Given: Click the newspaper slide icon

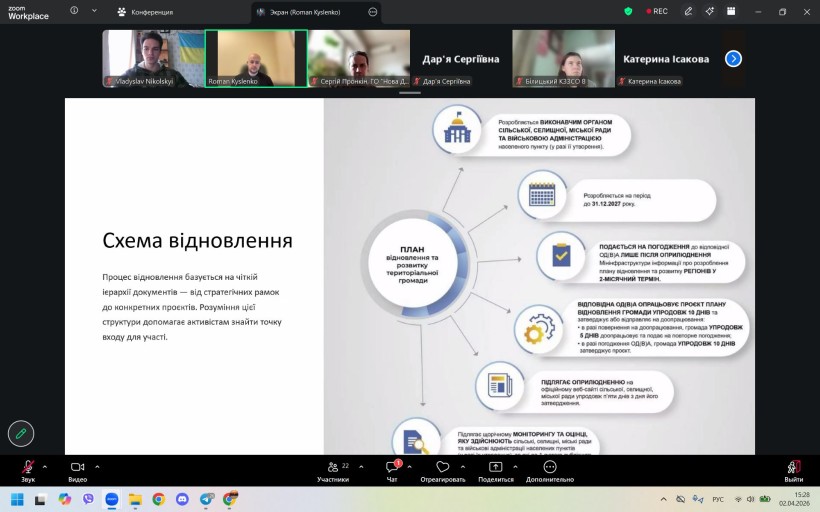Looking at the screenshot, I should (x=499, y=386).
